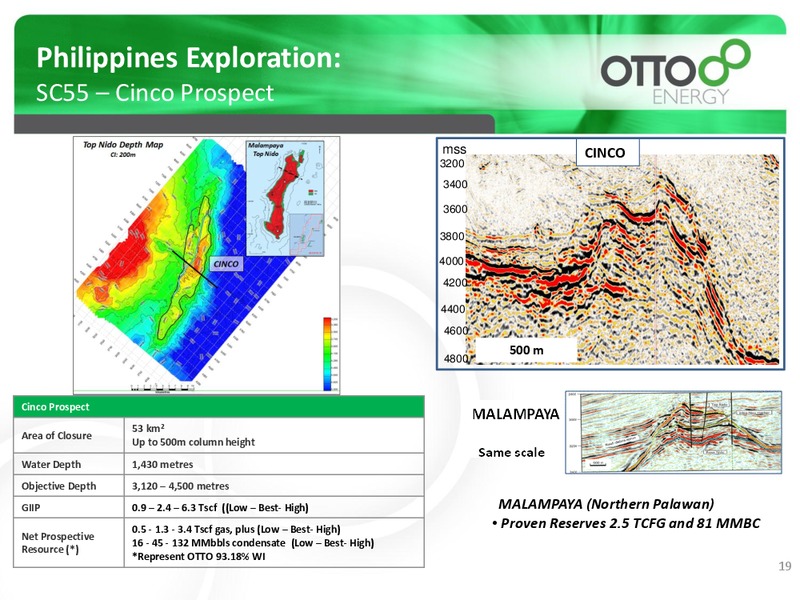Click the '500 m' scale label
800x600 pixels.
(527, 350)
